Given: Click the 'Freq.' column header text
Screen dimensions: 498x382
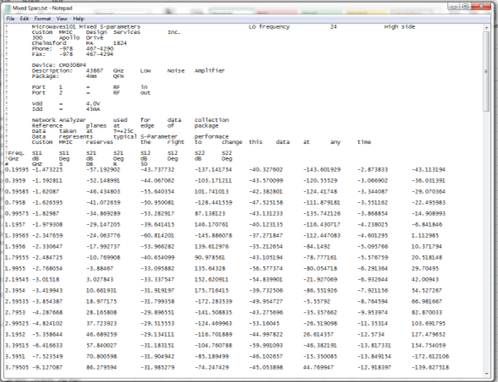Looking at the screenshot, I should coord(15,153).
